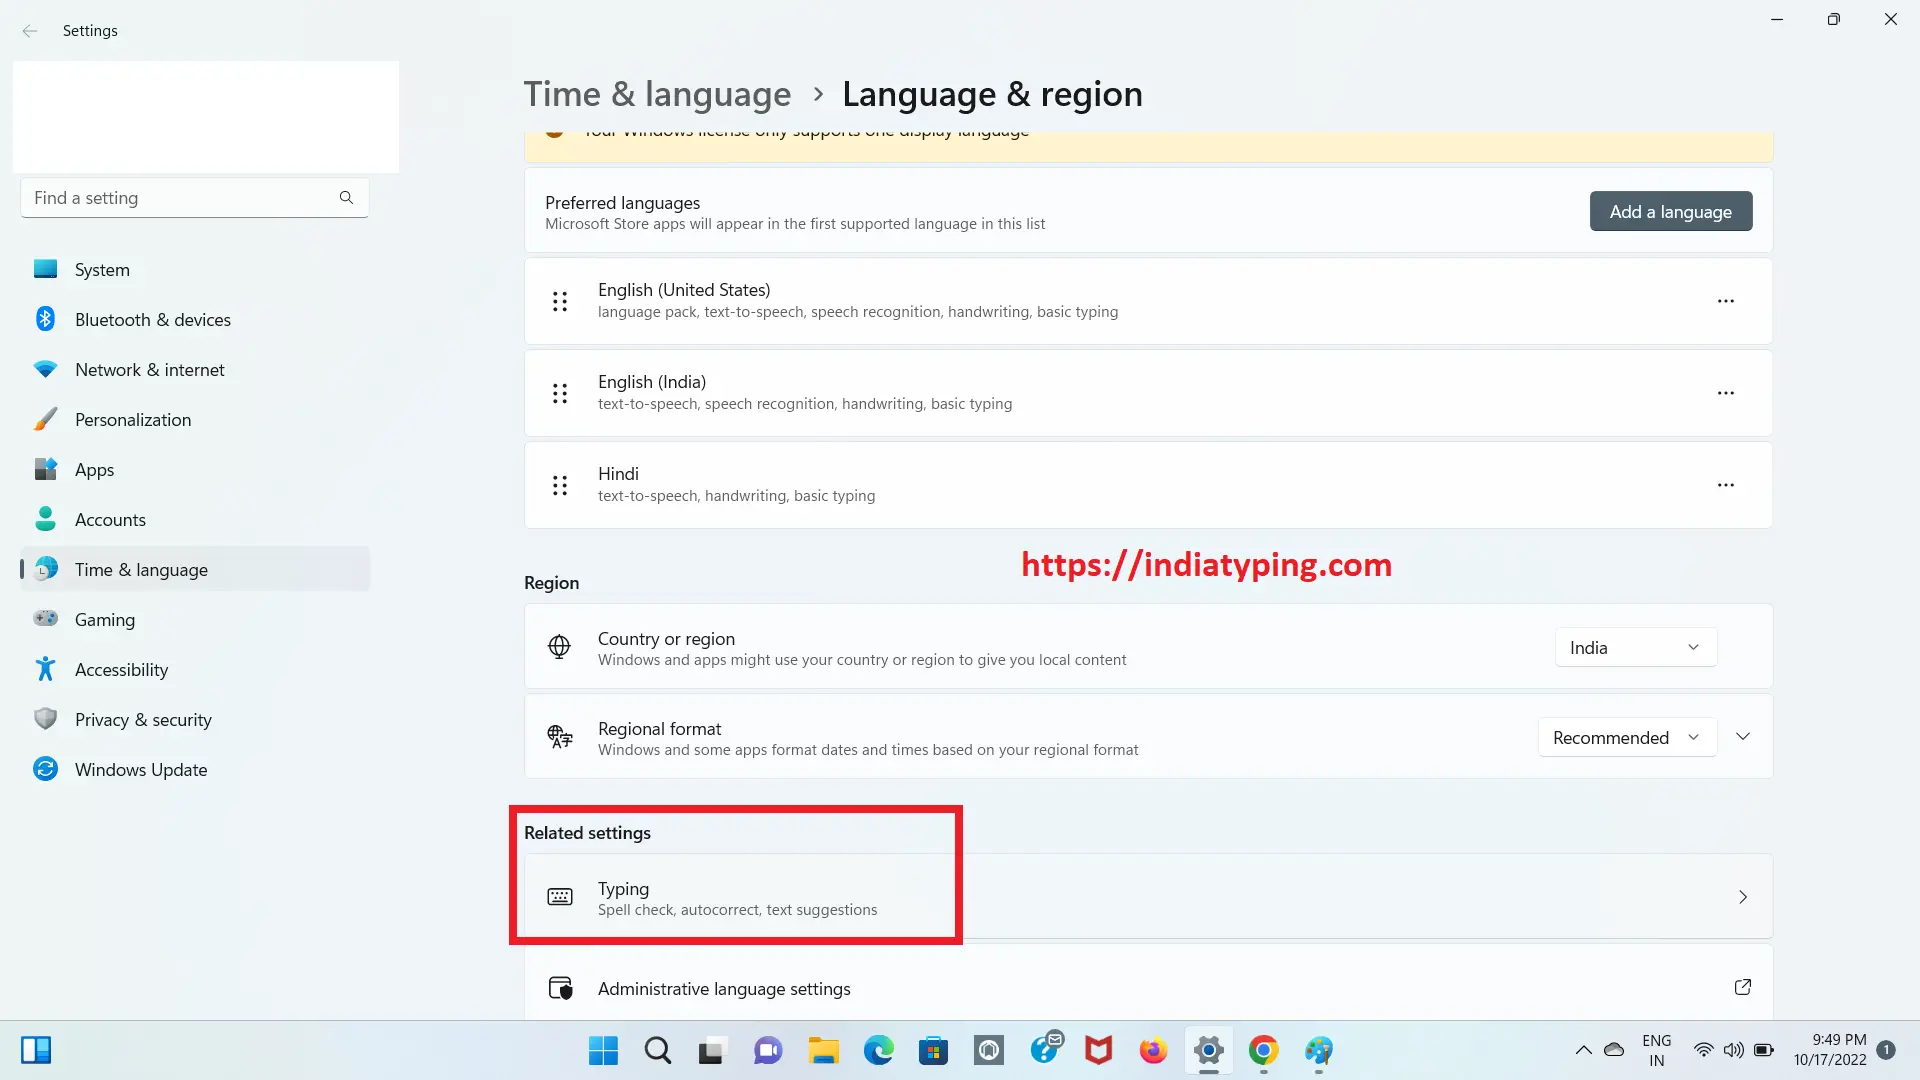Click the taskbar search icon
Image resolution: width=1920 pixels, height=1080 pixels.
(x=658, y=1050)
